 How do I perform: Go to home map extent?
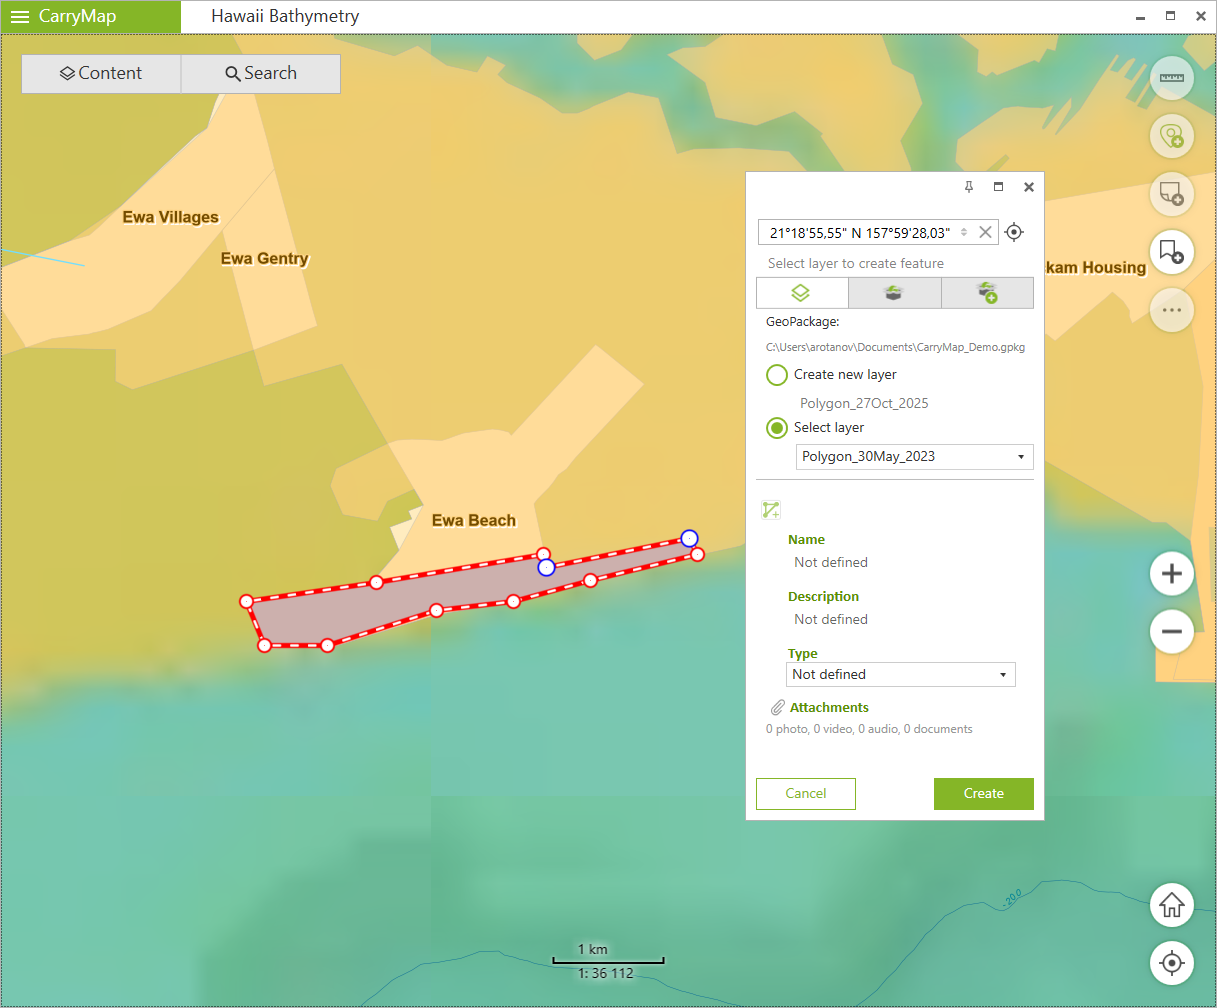1171,906
